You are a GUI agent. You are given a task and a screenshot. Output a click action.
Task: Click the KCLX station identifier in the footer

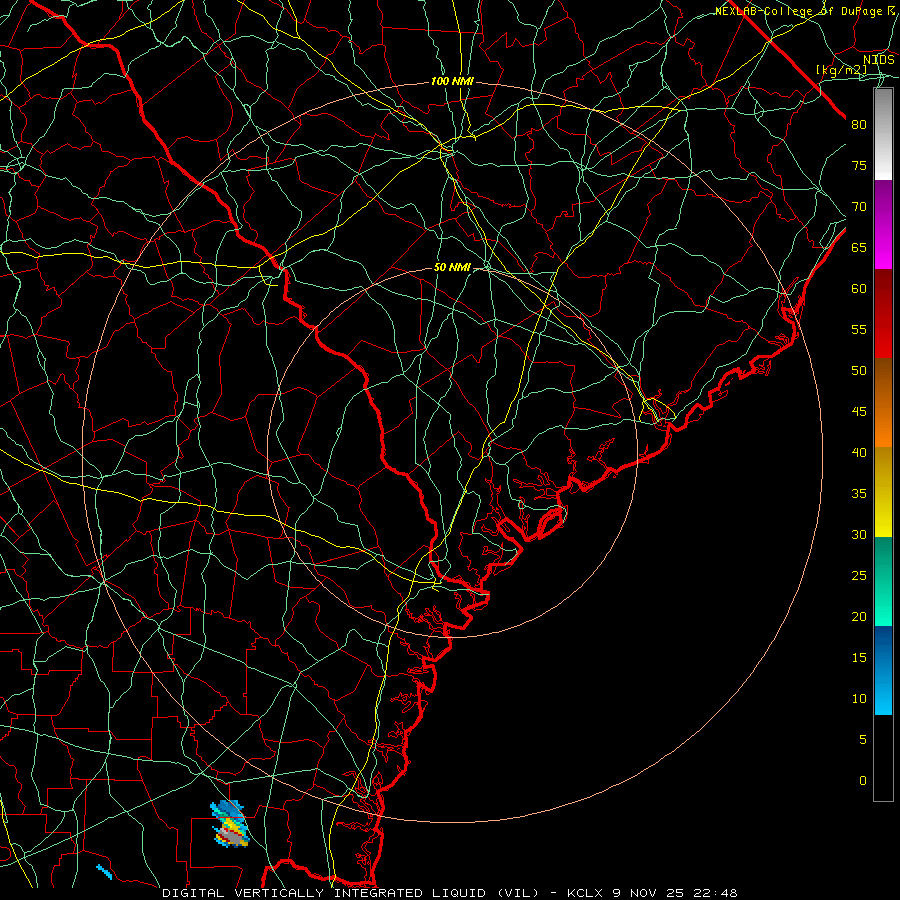(585, 893)
